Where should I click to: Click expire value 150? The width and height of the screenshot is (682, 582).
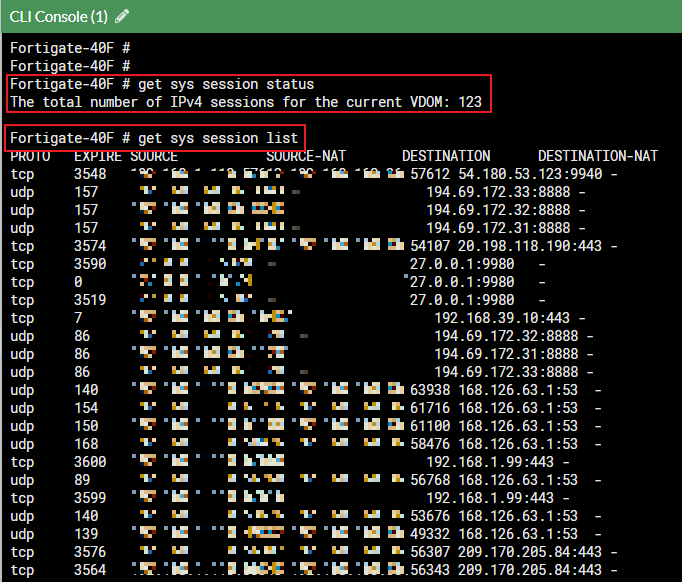click(x=86, y=426)
